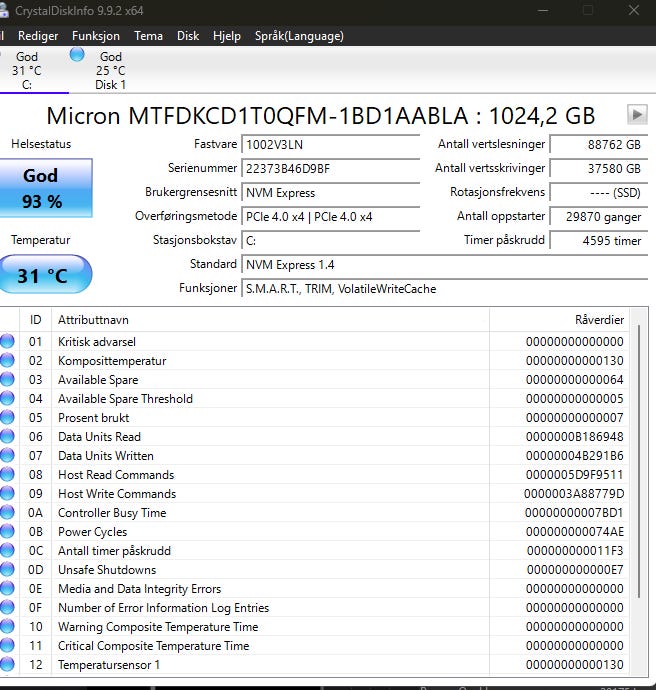The height and width of the screenshot is (690, 656).
Task: Click the Standard field NVM Express 1.4
Action: pyautogui.click(x=444, y=264)
